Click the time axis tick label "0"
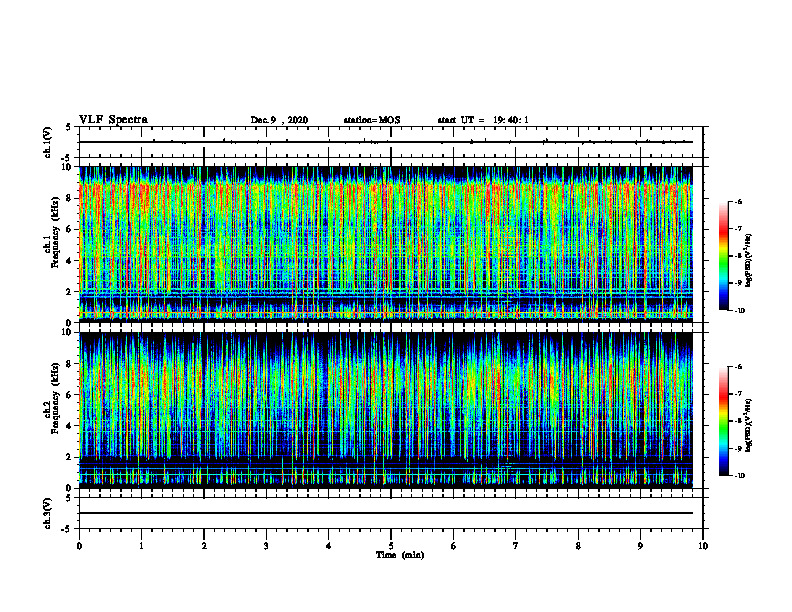The image size is (792, 612). [79, 546]
